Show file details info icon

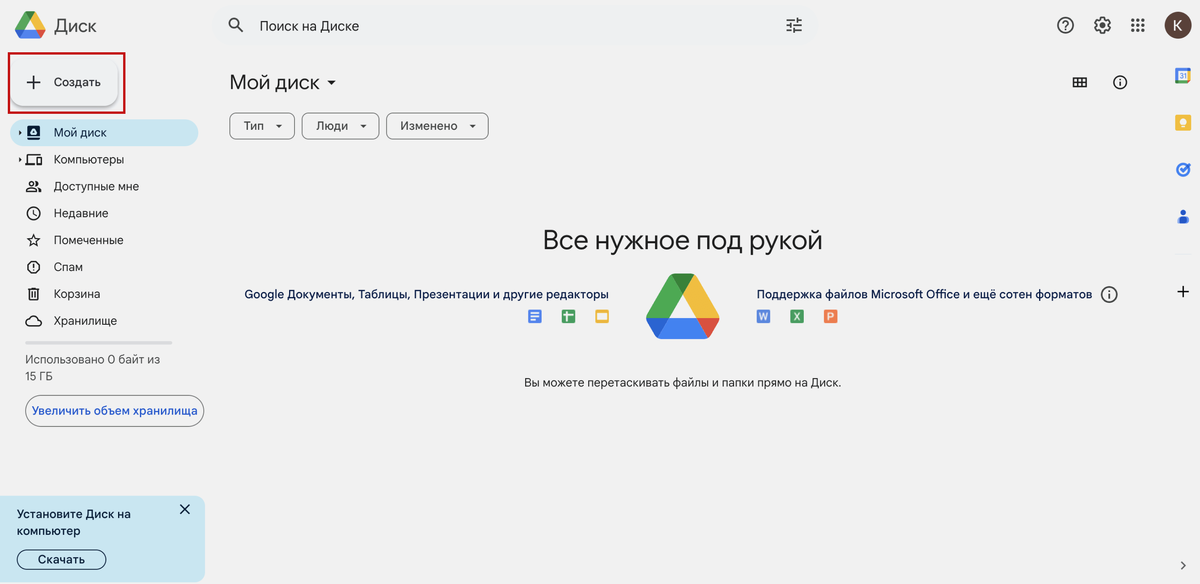(x=1120, y=83)
